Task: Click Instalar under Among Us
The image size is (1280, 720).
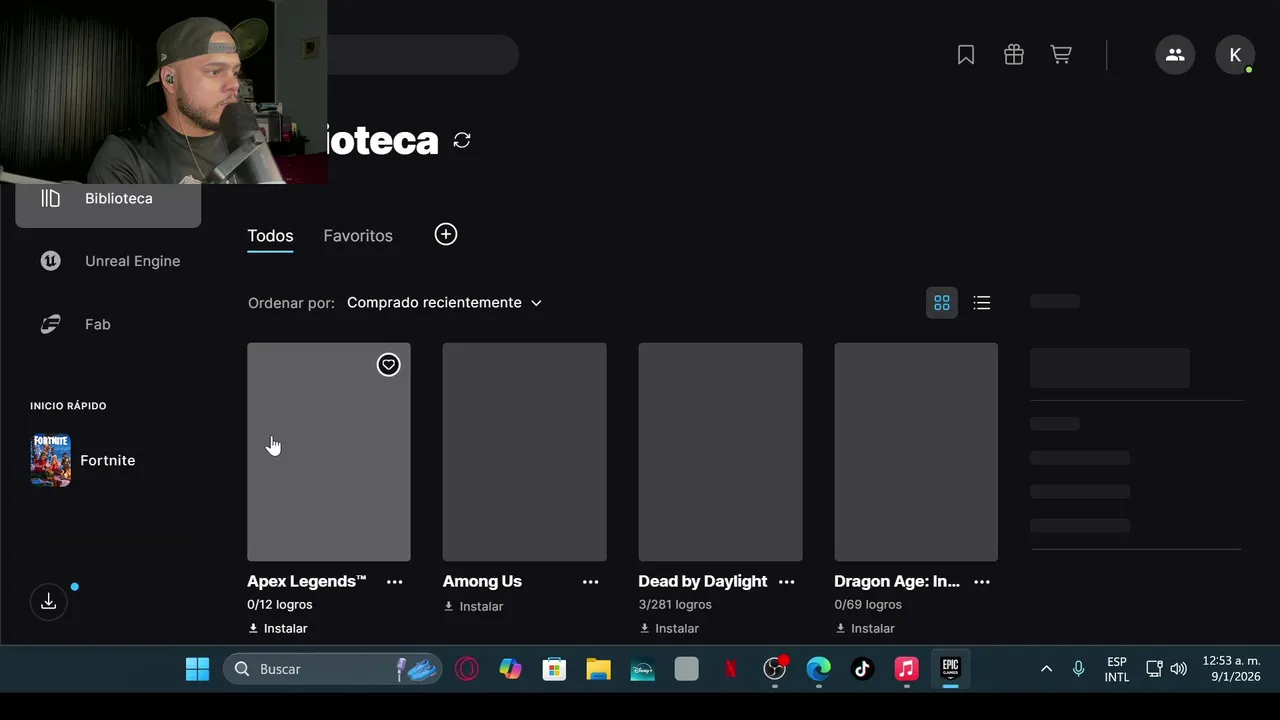Action: 474,606
